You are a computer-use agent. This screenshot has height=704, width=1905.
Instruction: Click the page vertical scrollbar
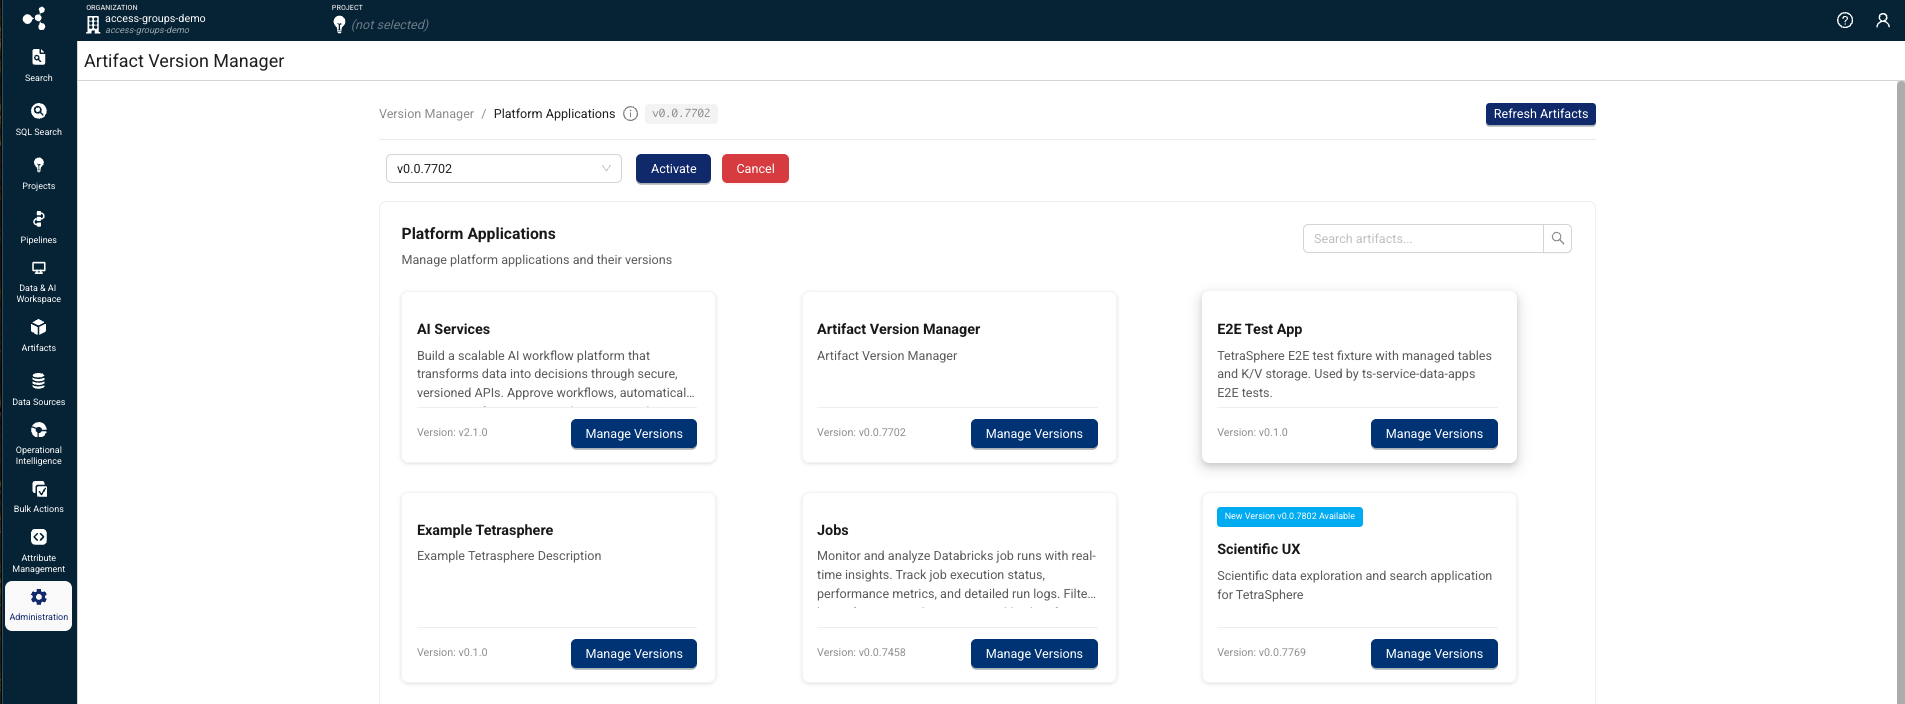pos(1900,392)
